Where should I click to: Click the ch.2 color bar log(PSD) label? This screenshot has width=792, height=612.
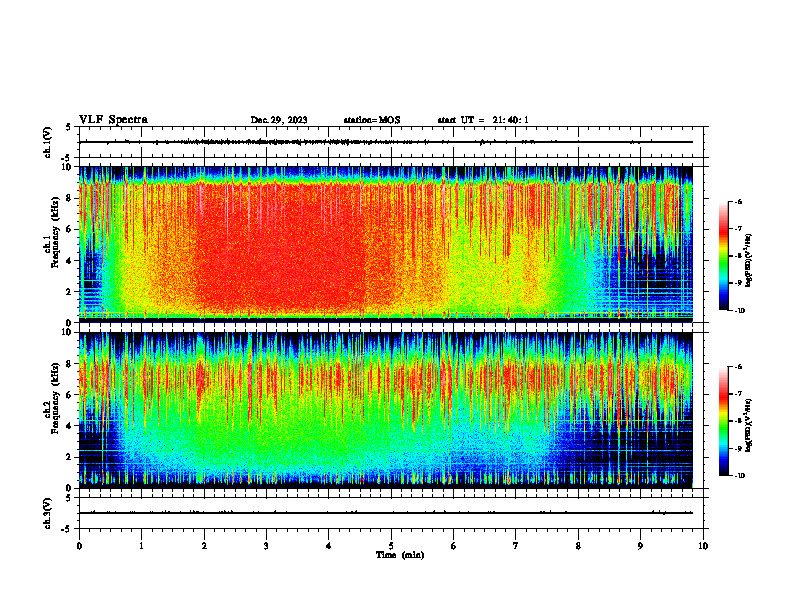tap(748, 424)
